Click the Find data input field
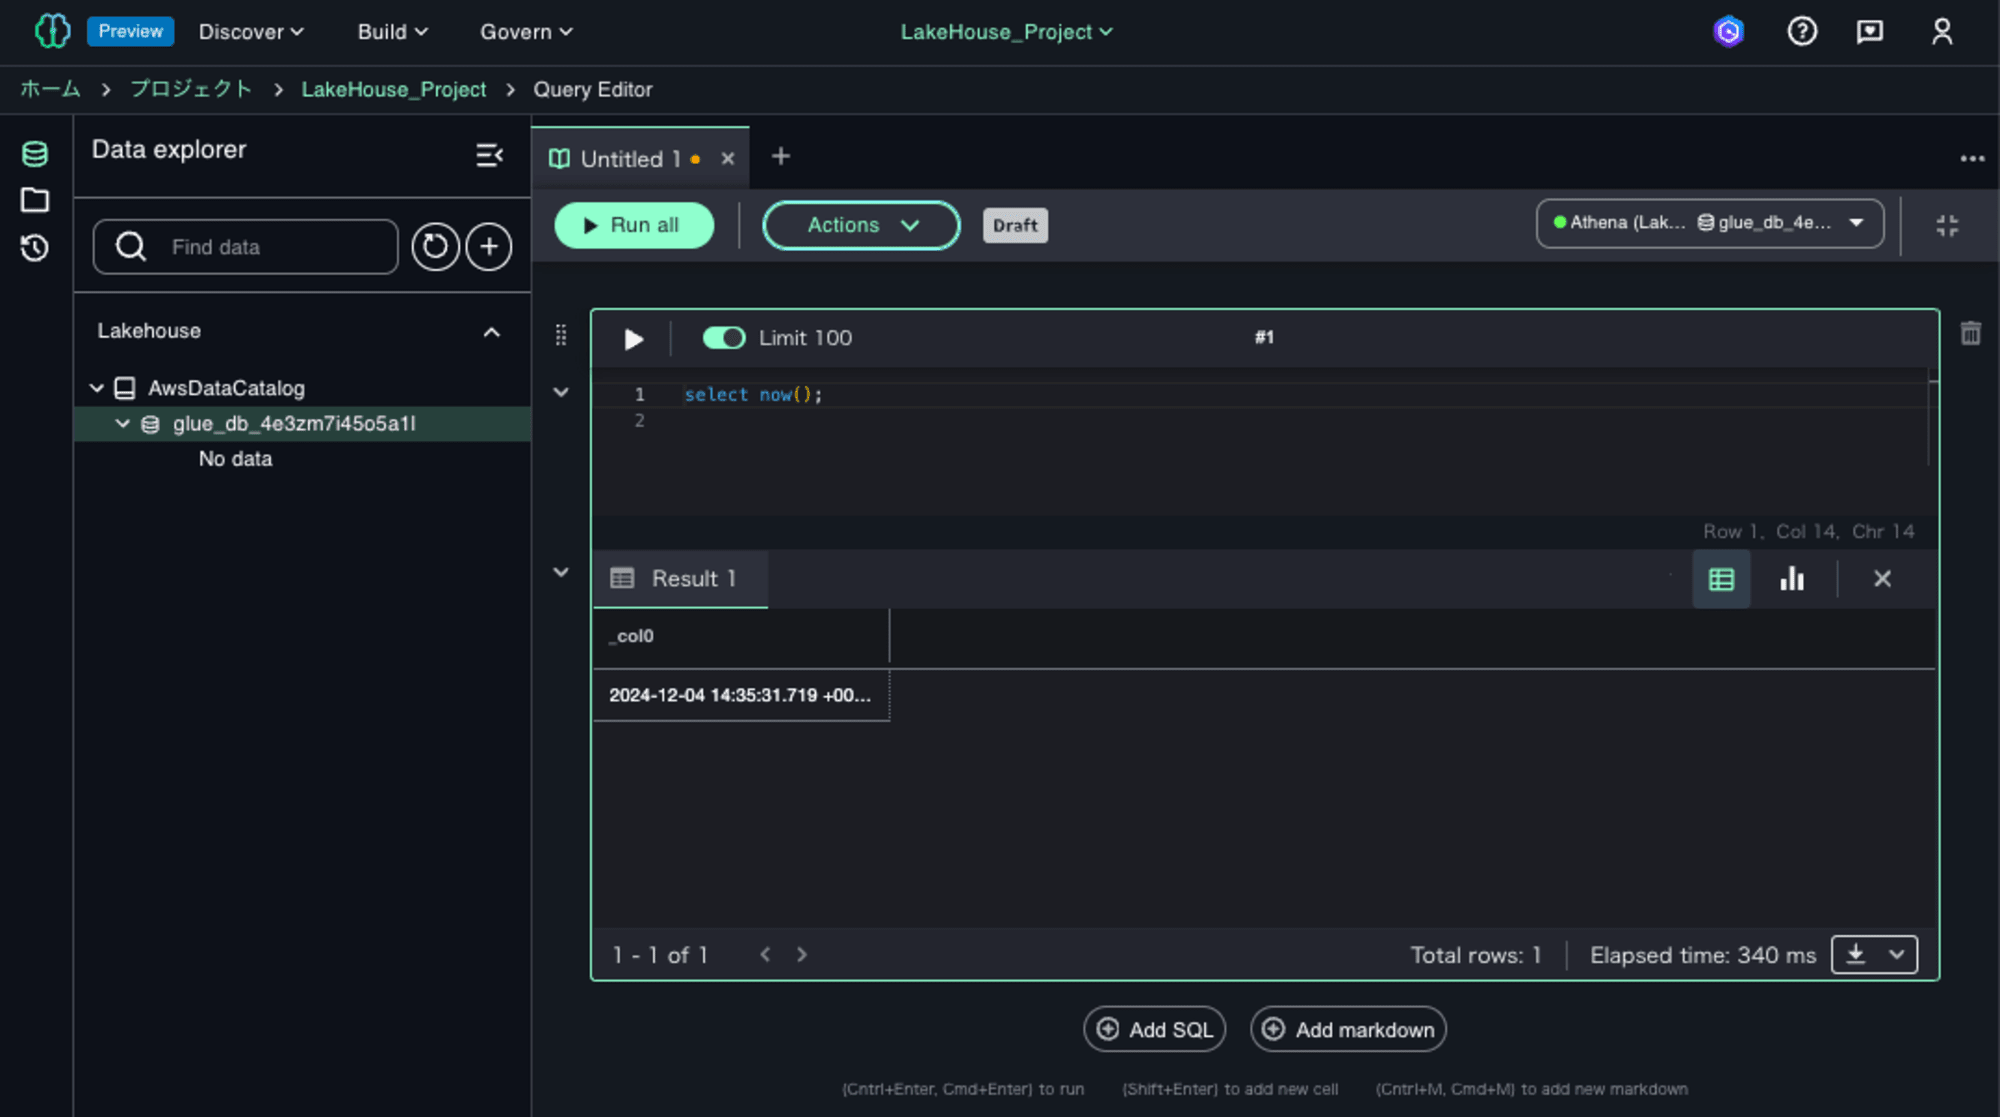The height and width of the screenshot is (1117, 2000). pyautogui.click(x=245, y=246)
